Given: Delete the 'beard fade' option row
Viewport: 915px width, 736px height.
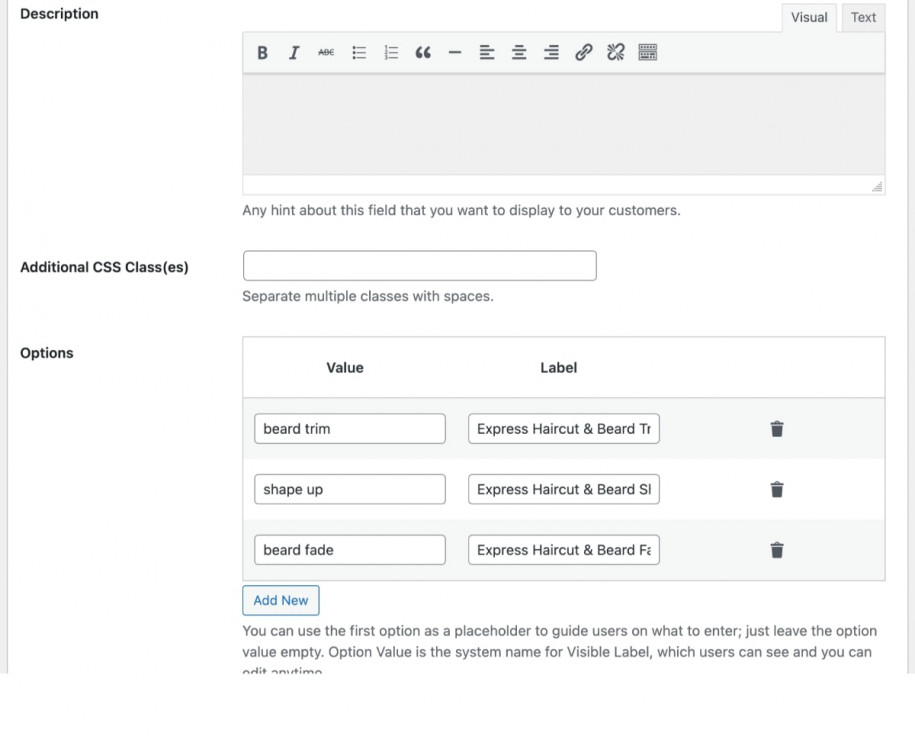Looking at the screenshot, I should pyautogui.click(x=777, y=549).
